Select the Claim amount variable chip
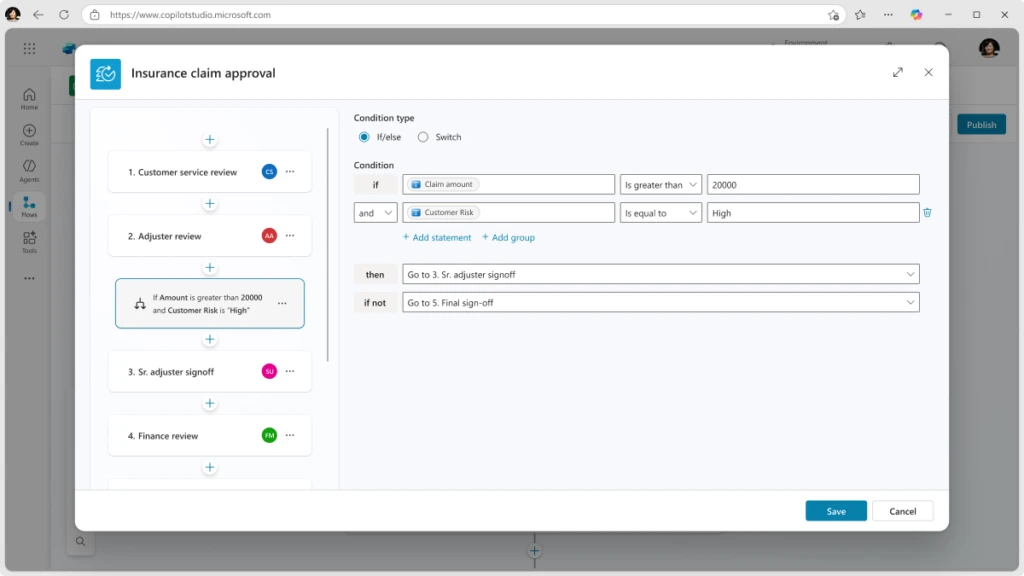Screen dimensions: 1024x576 [x=442, y=183]
